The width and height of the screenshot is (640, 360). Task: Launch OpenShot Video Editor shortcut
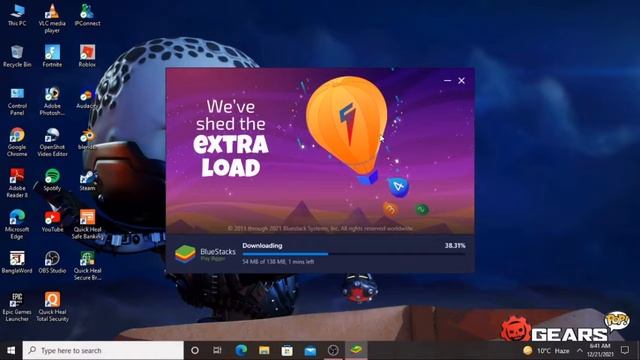pyautogui.click(x=52, y=142)
